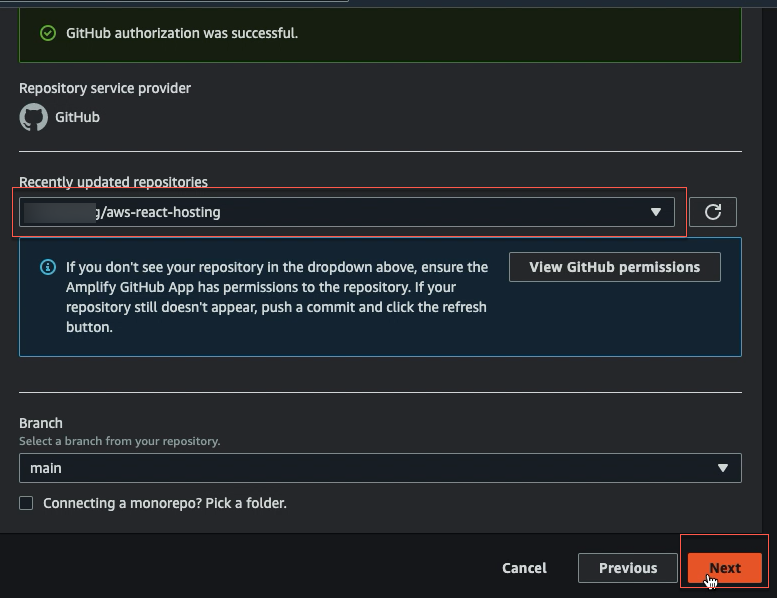Click the 'Connecting a monorepo? Pick a folder.' label

[165, 503]
